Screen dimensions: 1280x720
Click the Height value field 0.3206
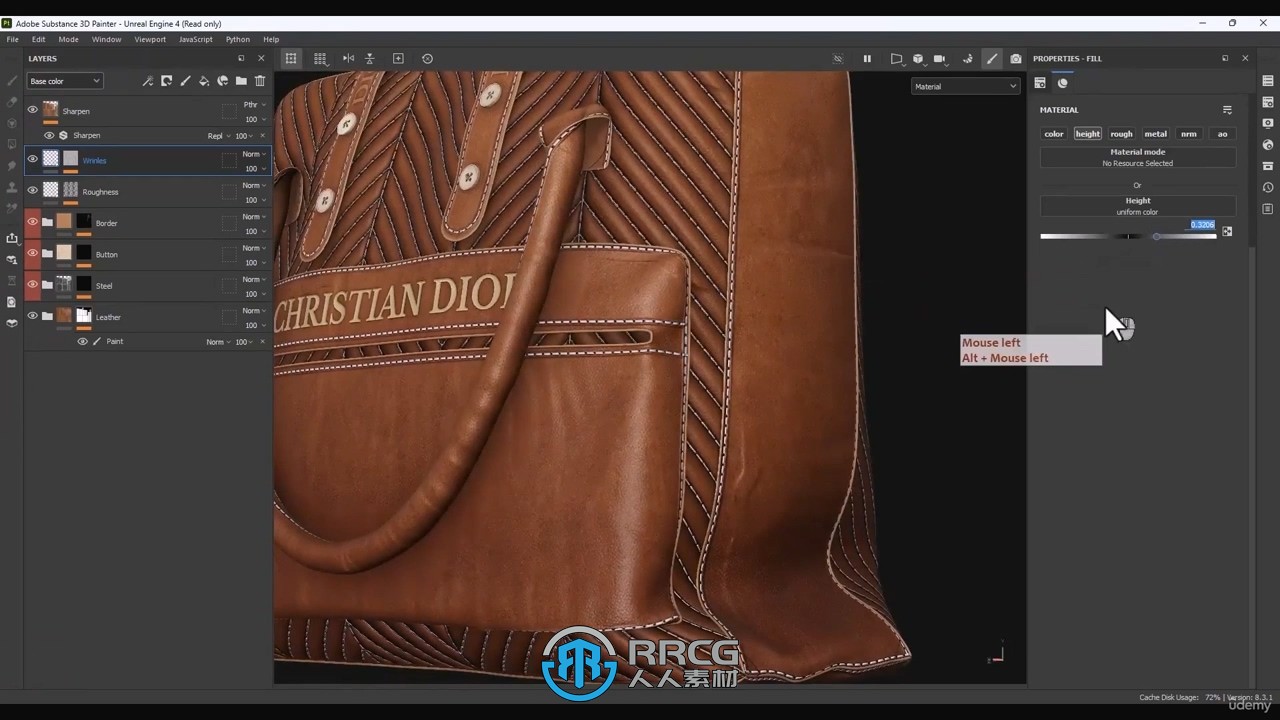click(1202, 225)
